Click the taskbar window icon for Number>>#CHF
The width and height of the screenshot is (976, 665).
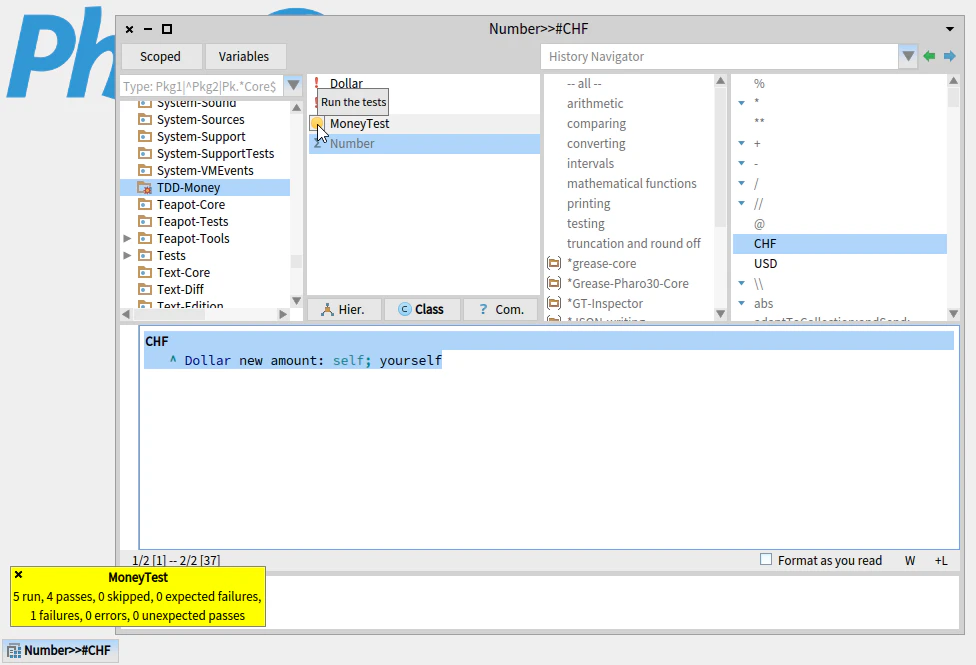(14, 651)
